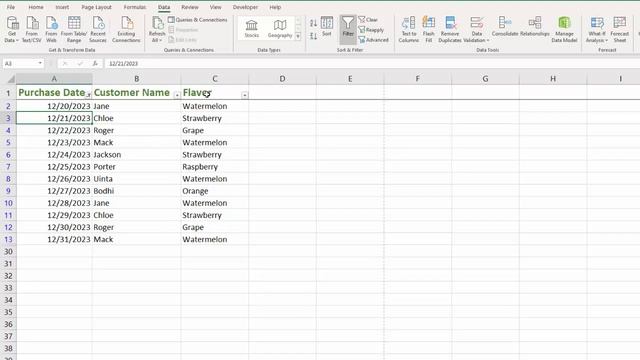Switch to the Home tab

[36, 7]
